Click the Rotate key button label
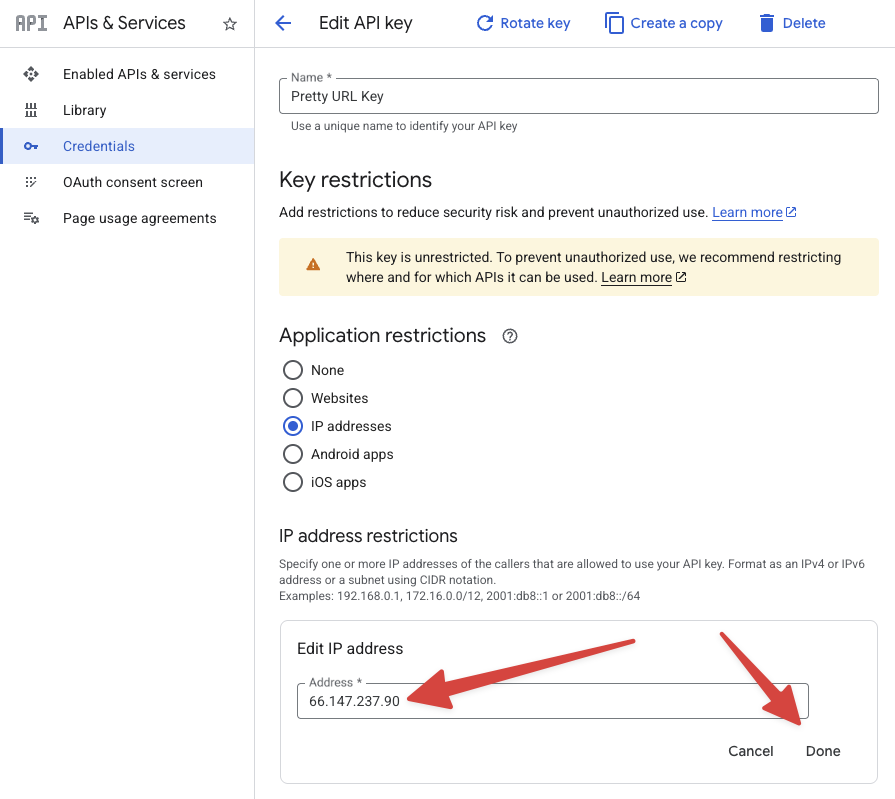The image size is (895, 799). coord(535,23)
